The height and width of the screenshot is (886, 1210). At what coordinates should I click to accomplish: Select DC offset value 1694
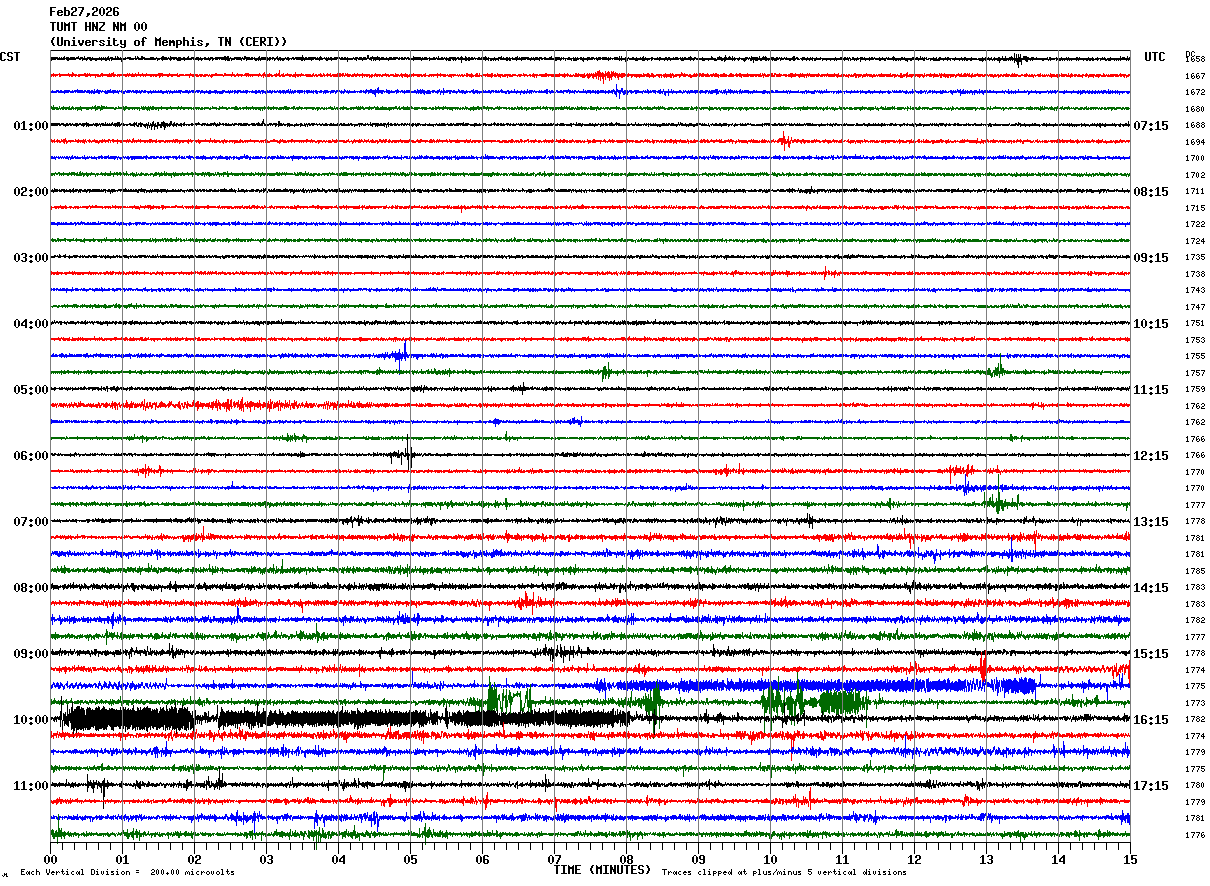1195,142
